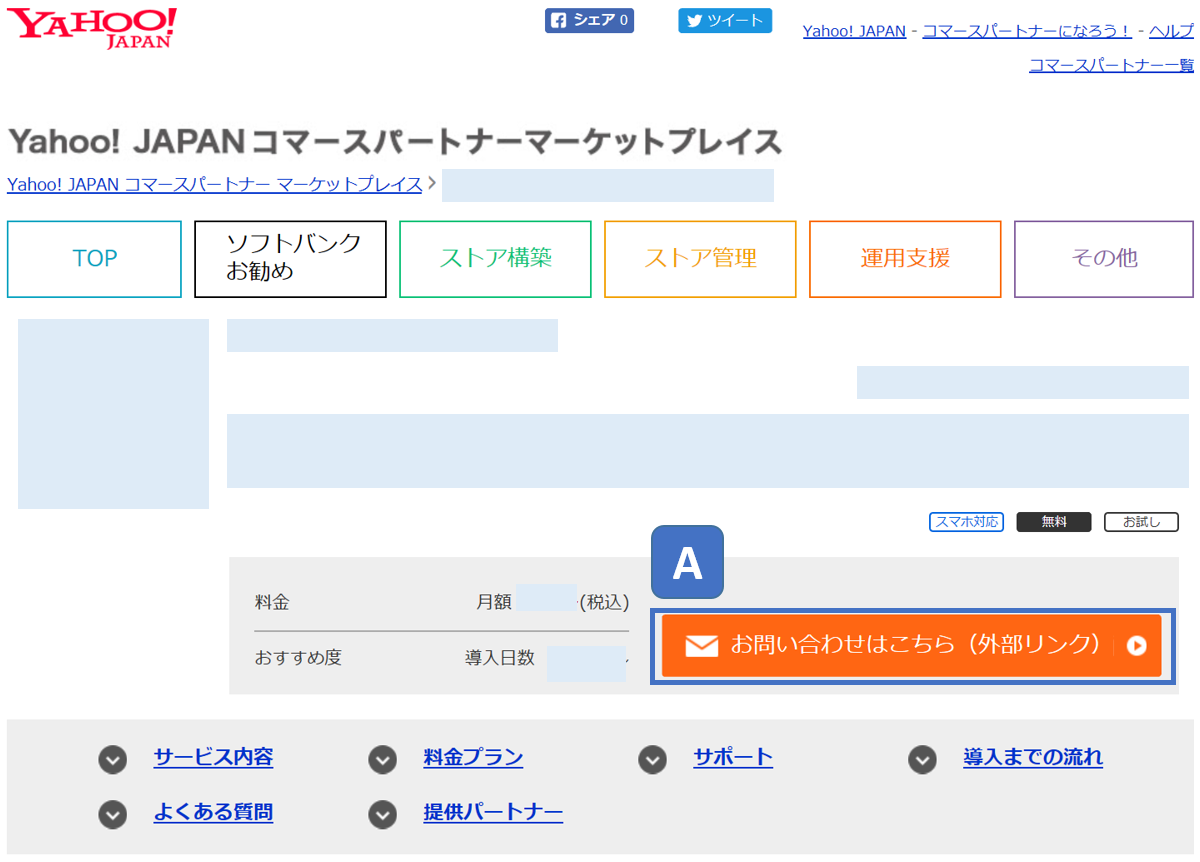Select the ストア管理 tab
The width and height of the screenshot is (1200, 862).
click(700, 259)
